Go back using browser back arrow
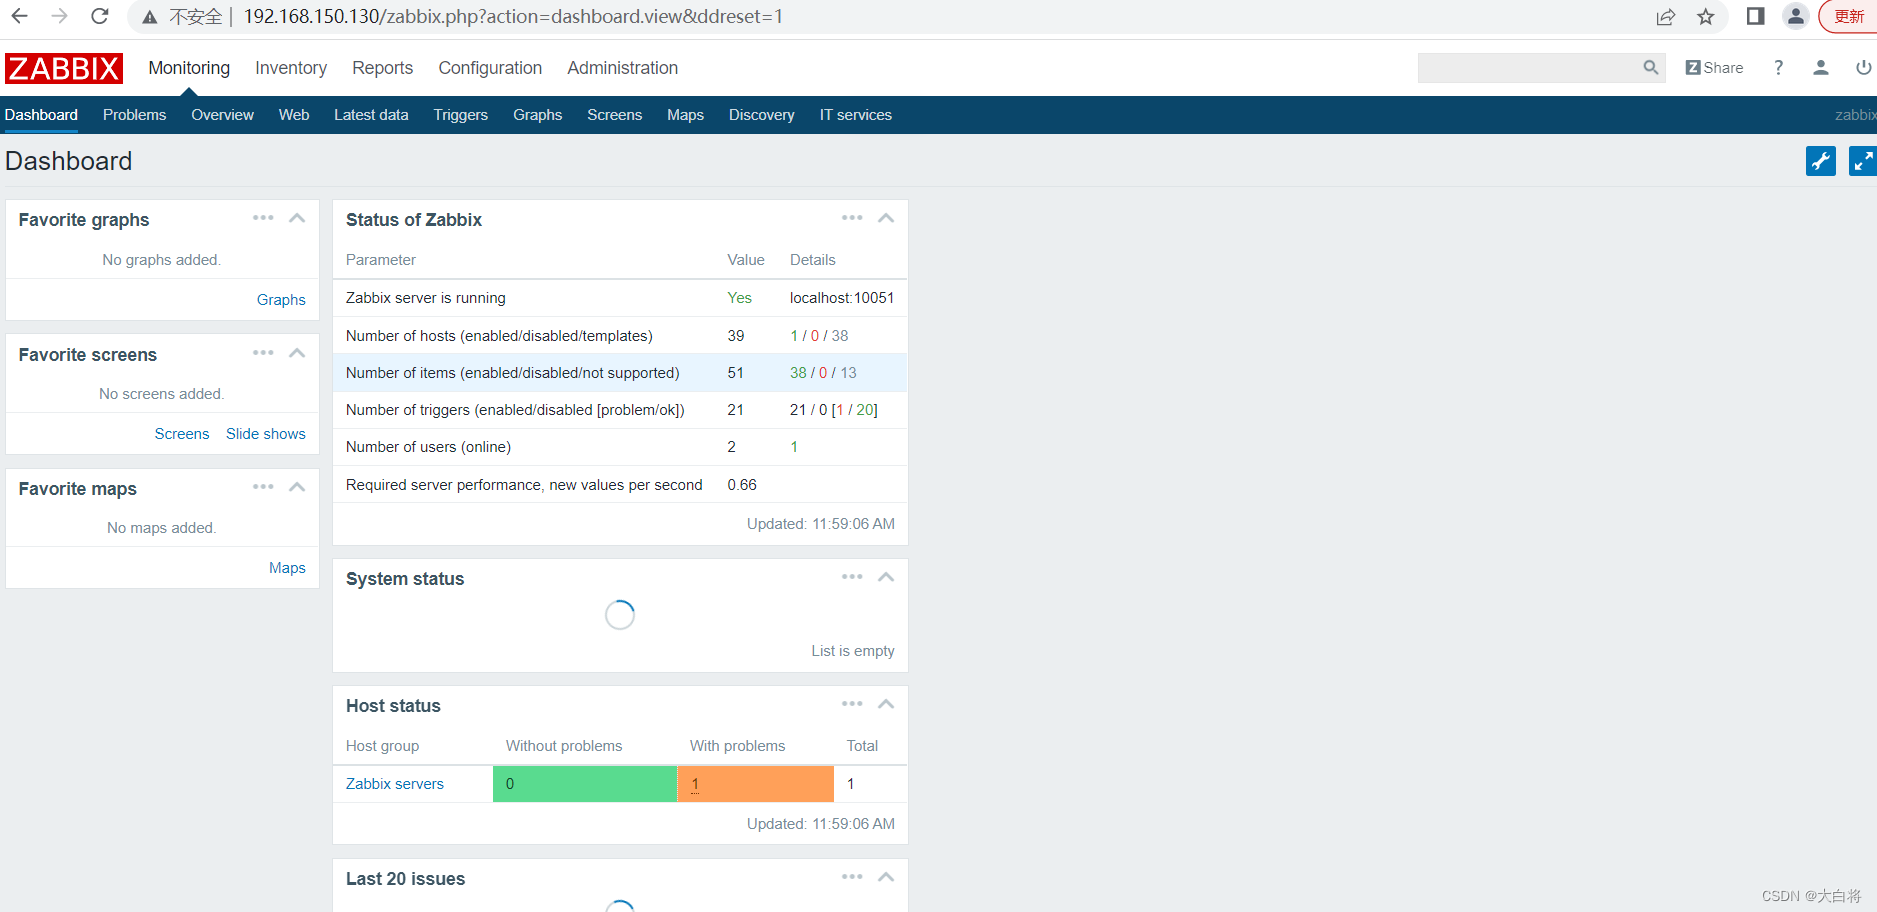This screenshot has height=912, width=1877. click(x=19, y=16)
